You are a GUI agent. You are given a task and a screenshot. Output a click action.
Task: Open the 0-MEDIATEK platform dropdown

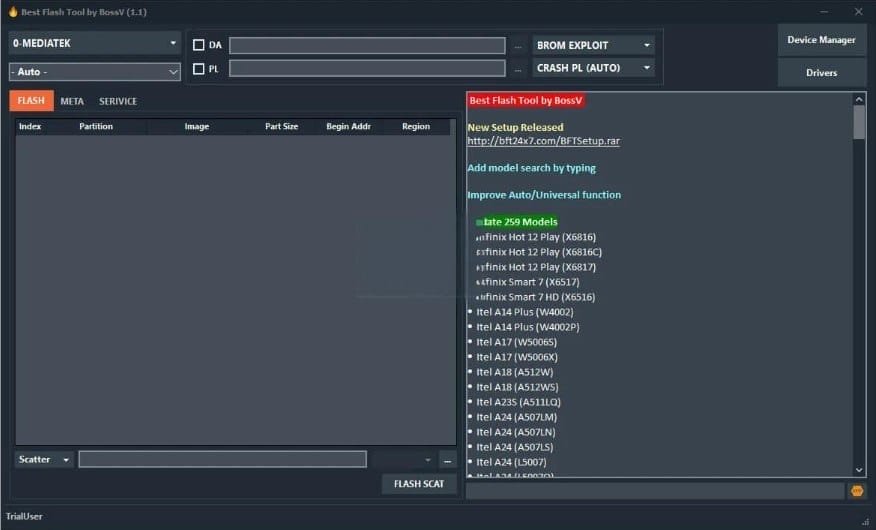coord(94,43)
